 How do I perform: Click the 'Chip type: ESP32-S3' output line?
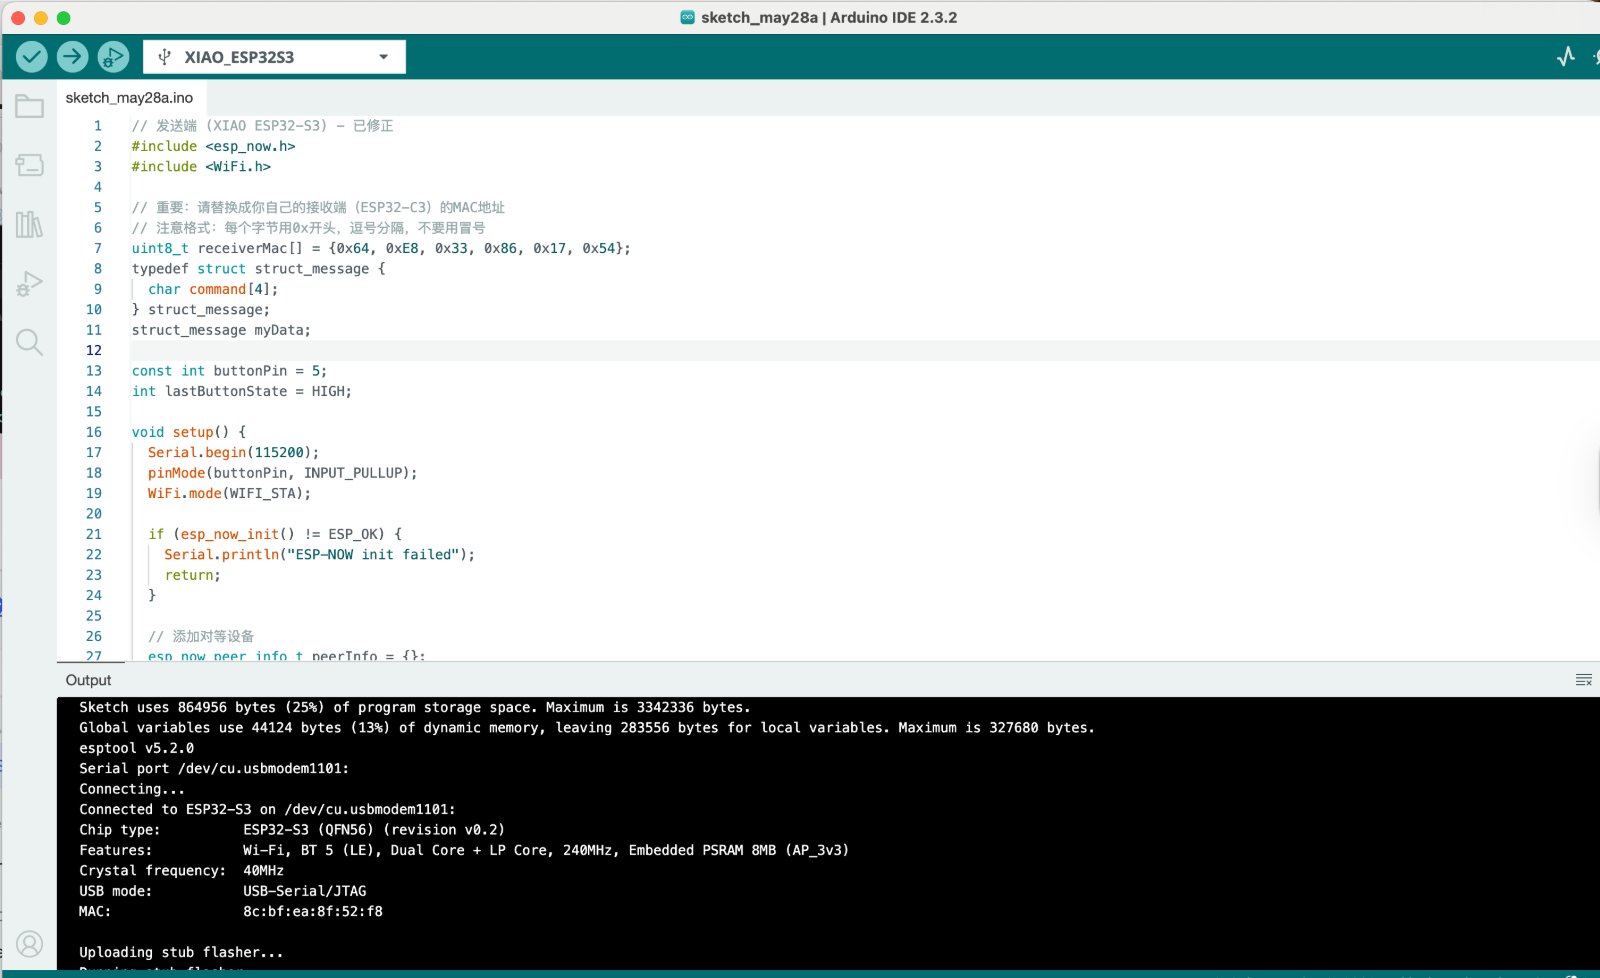click(x=292, y=830)
